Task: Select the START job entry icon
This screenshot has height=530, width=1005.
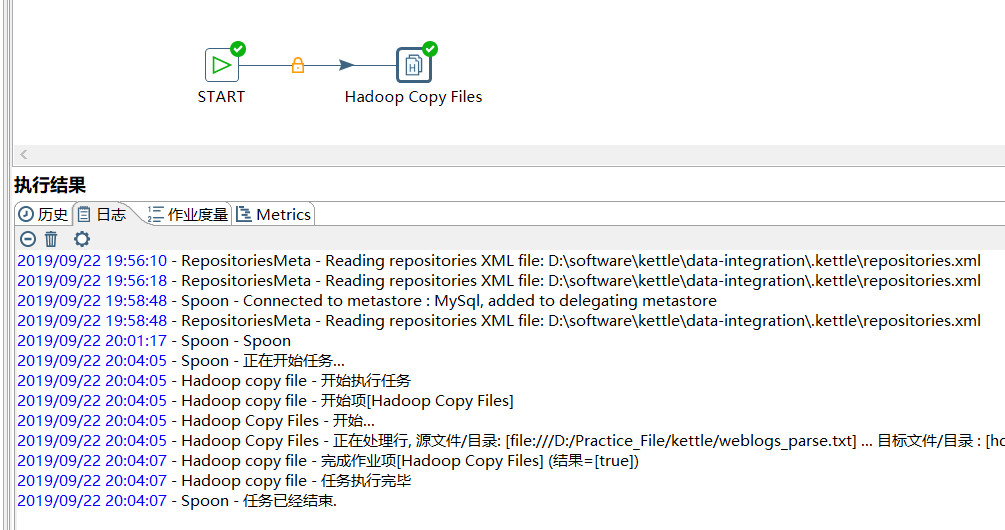Action: coord(222,65)
